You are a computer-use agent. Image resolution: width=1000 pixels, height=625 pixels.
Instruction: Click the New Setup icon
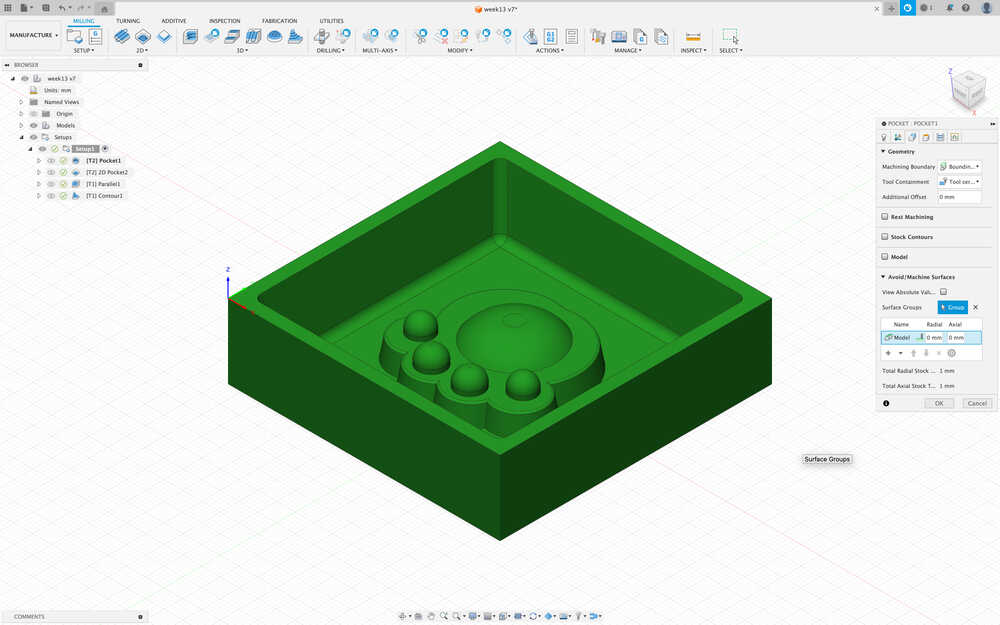coord(75,36)
